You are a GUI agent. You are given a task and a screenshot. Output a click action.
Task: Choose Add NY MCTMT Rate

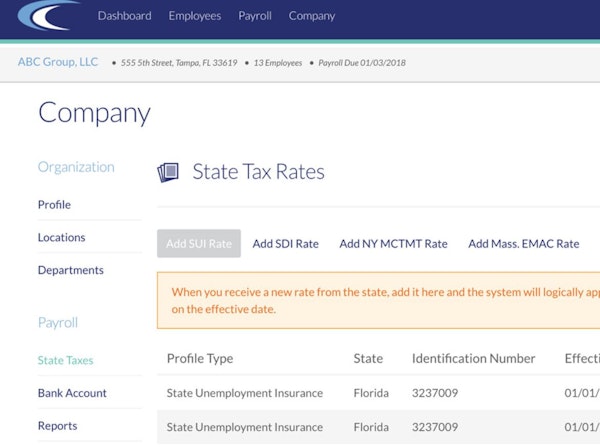[393, 244]
